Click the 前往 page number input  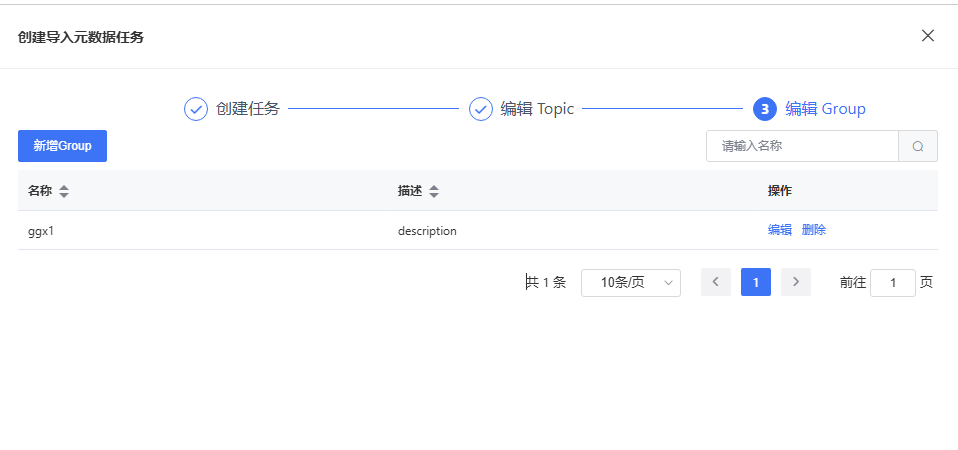coord(892,283)
